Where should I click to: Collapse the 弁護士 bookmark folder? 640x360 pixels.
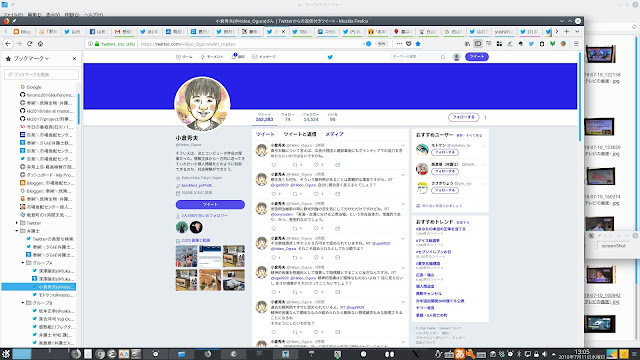pos(17,231)
